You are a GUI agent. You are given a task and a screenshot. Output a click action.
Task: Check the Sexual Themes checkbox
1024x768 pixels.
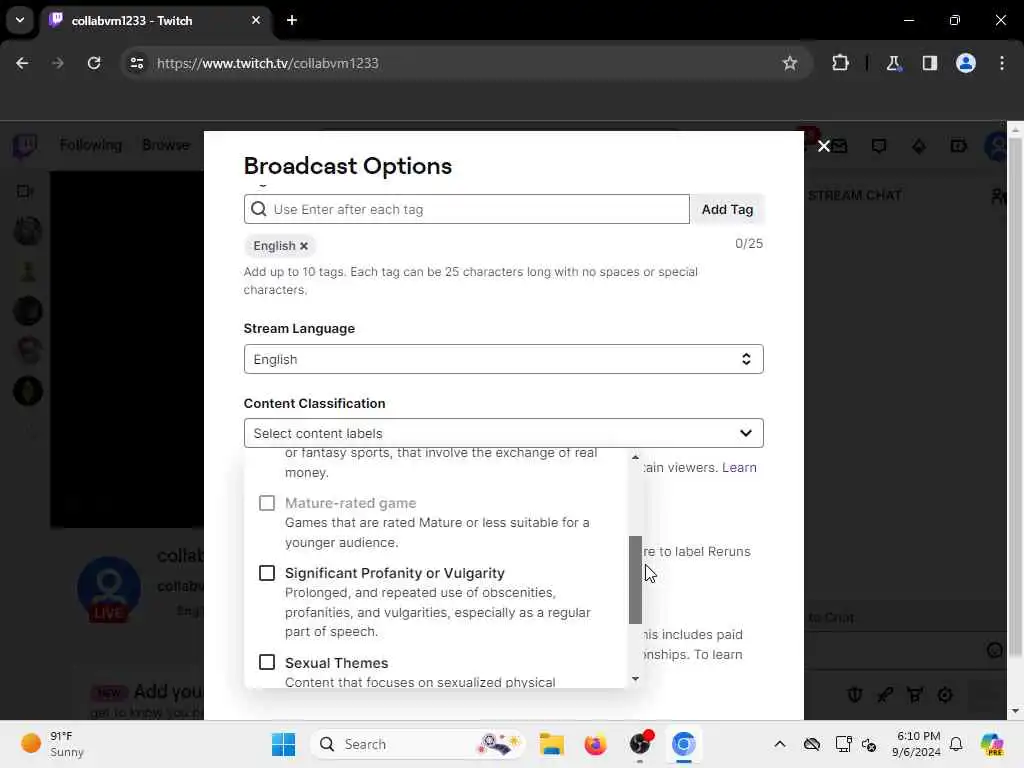(266, 662)
